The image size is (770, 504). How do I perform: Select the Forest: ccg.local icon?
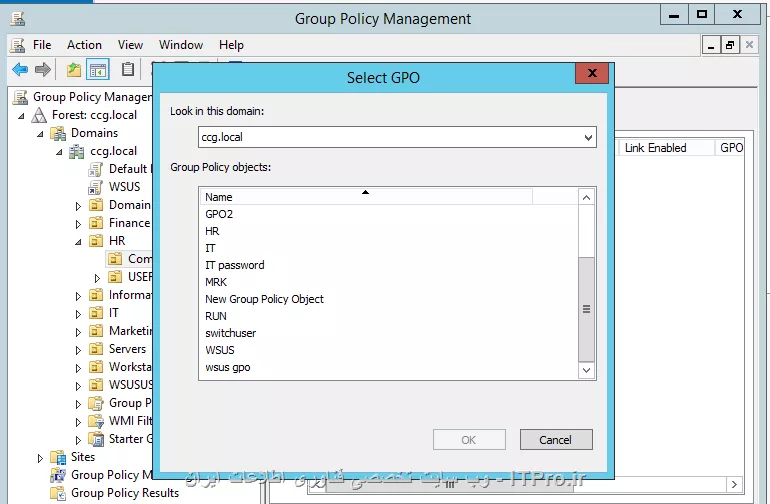[x=39, y=115]
